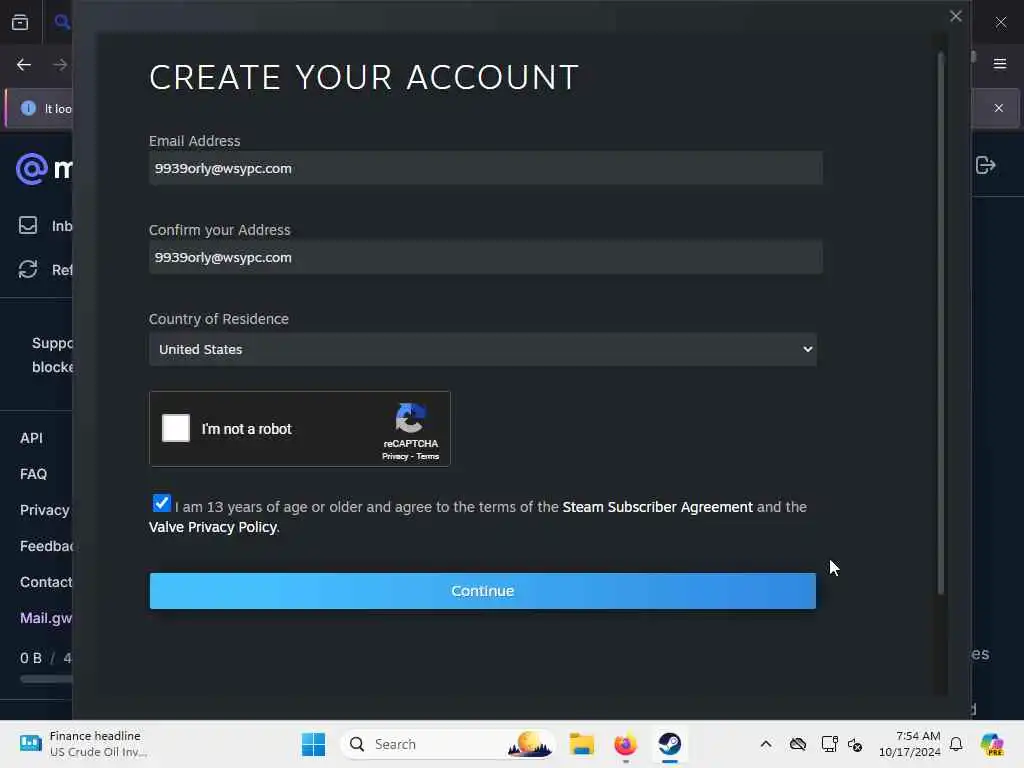1024x768 pixels.
Task: Open Steam from taskbar
Action: (669, 744)
